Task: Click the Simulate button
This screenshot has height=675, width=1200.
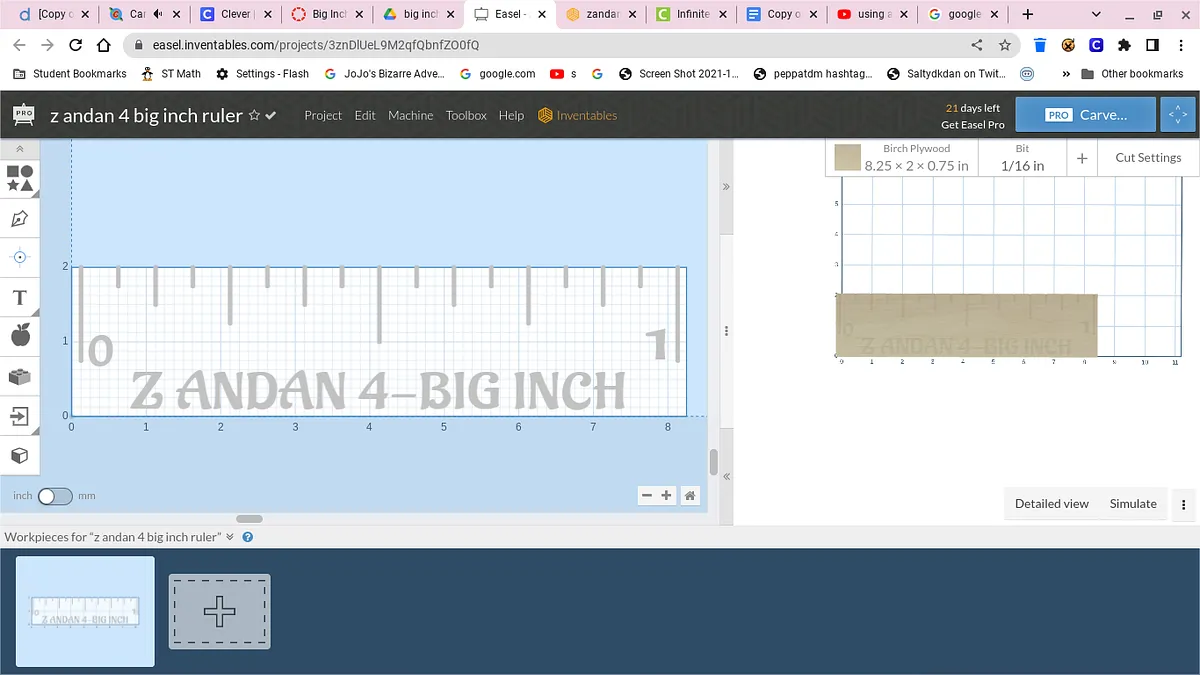Action: tap(1133, 504)
